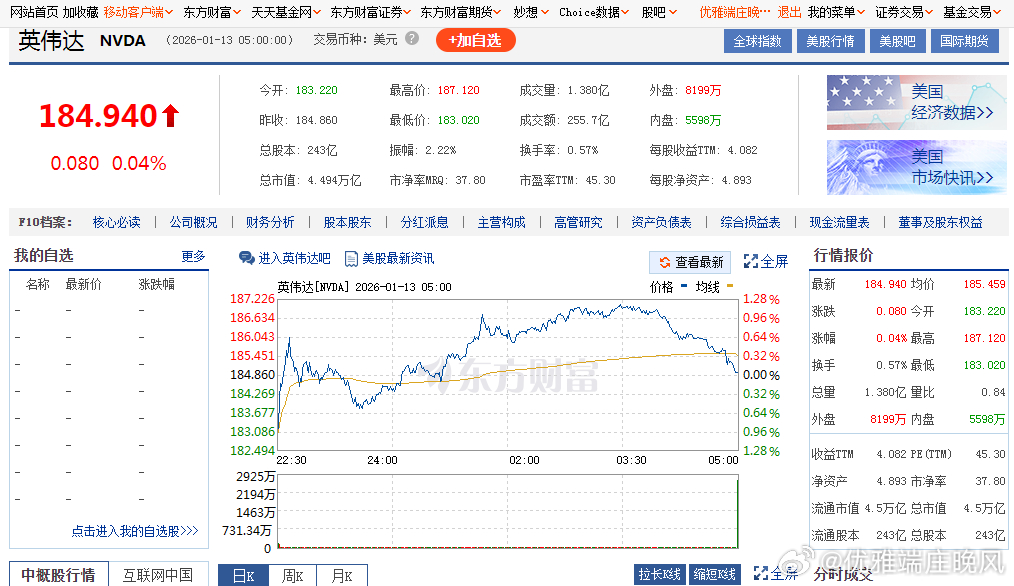Open 资产负债表 link
Screen dimensions: 1014x586
click(661, 222)
